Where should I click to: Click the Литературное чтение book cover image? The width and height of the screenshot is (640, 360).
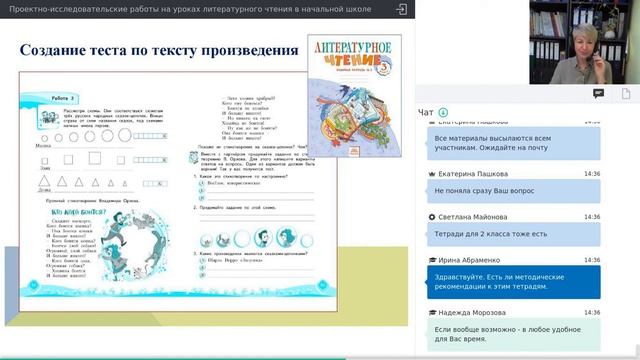pos(354,96)
